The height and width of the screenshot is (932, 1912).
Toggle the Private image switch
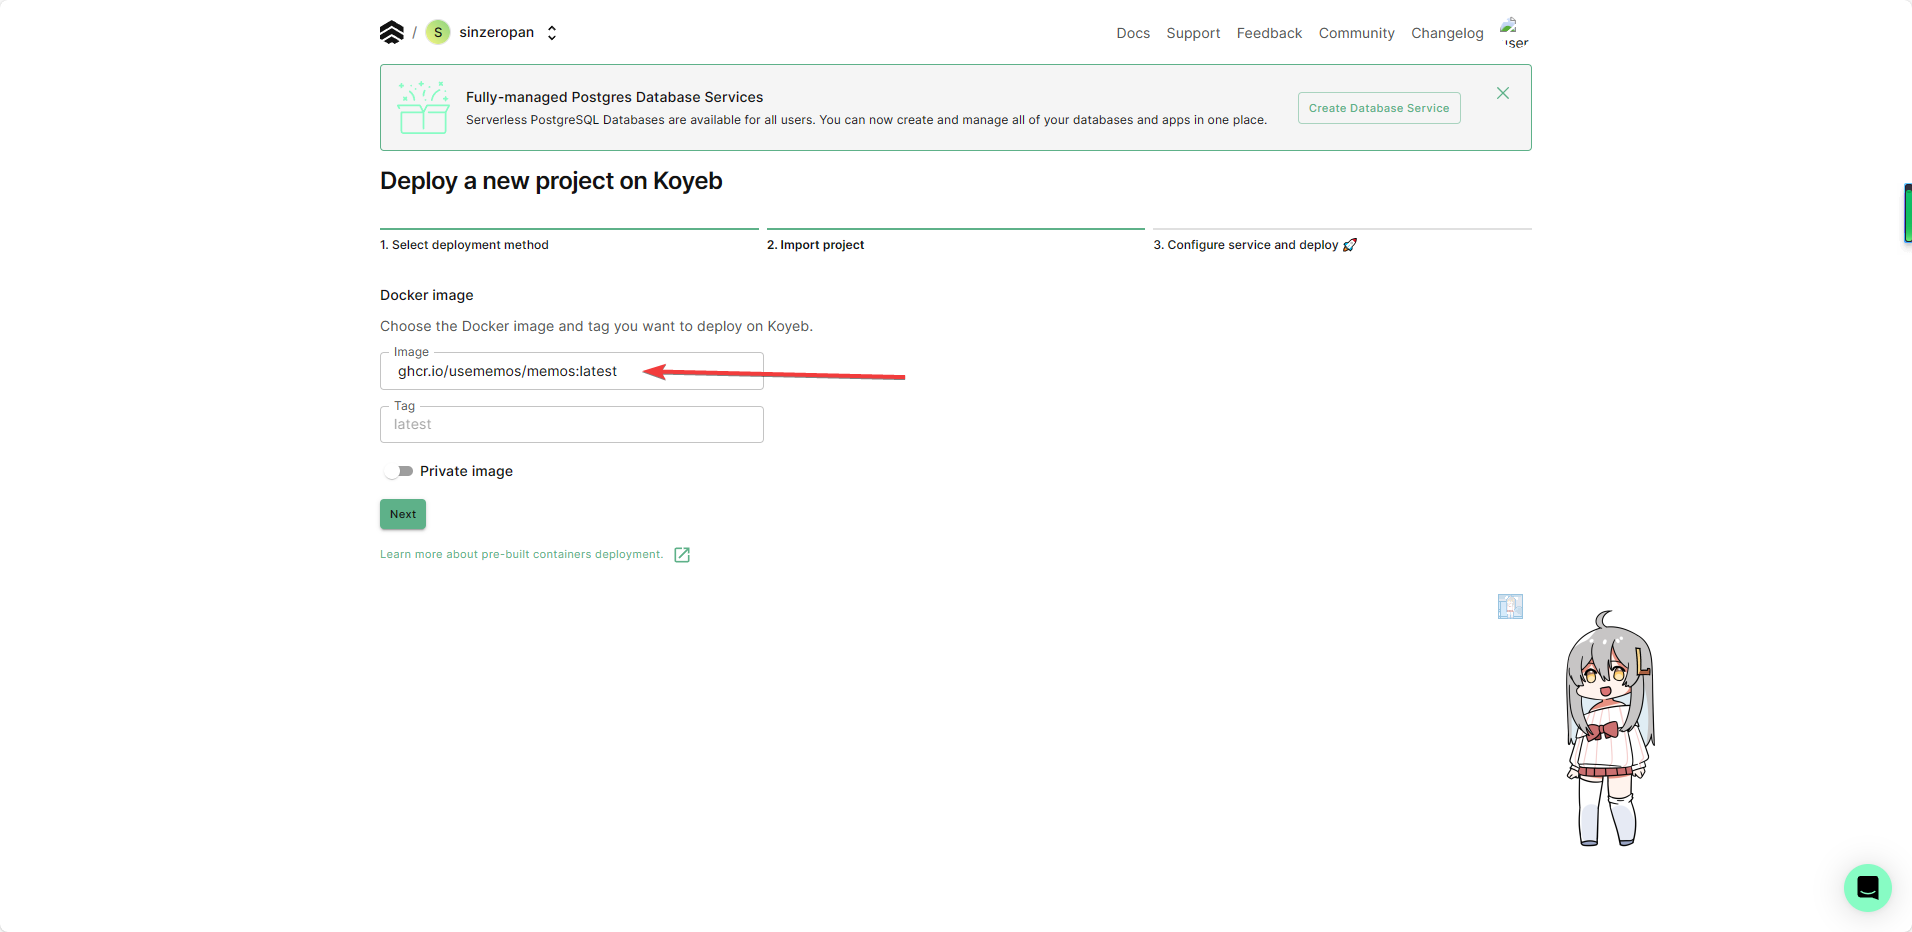coord(398,471)
